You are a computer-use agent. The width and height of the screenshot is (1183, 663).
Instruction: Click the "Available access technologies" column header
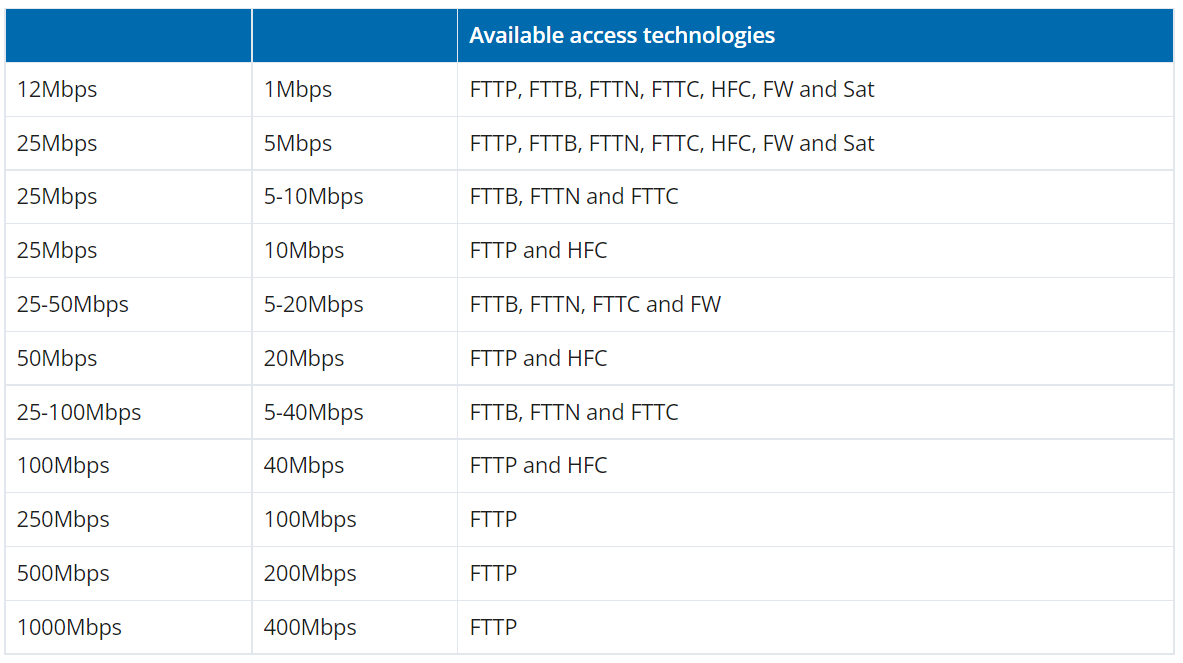coord(622,35)
